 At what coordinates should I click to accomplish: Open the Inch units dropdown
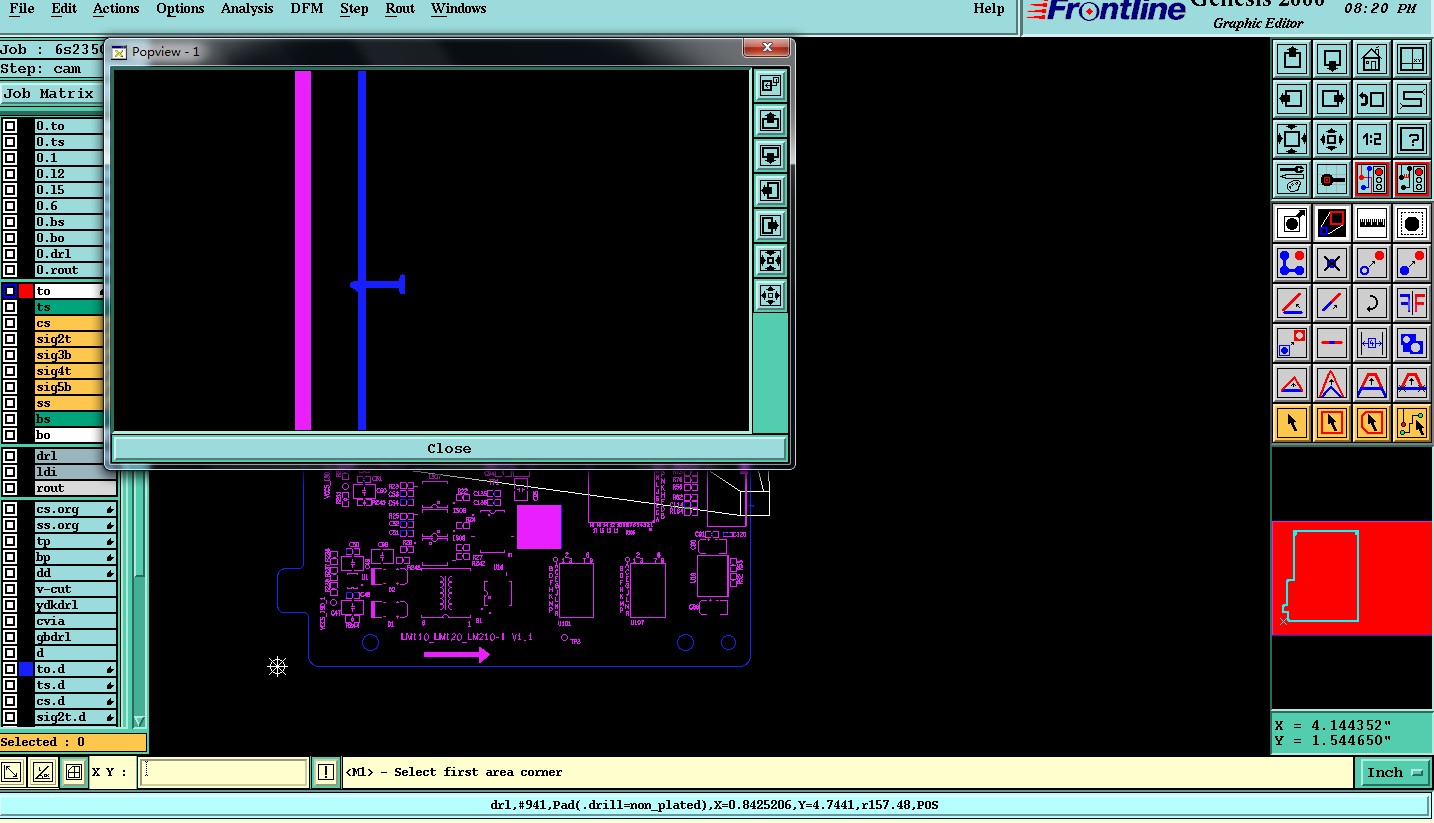click(x=1395, y=772)
